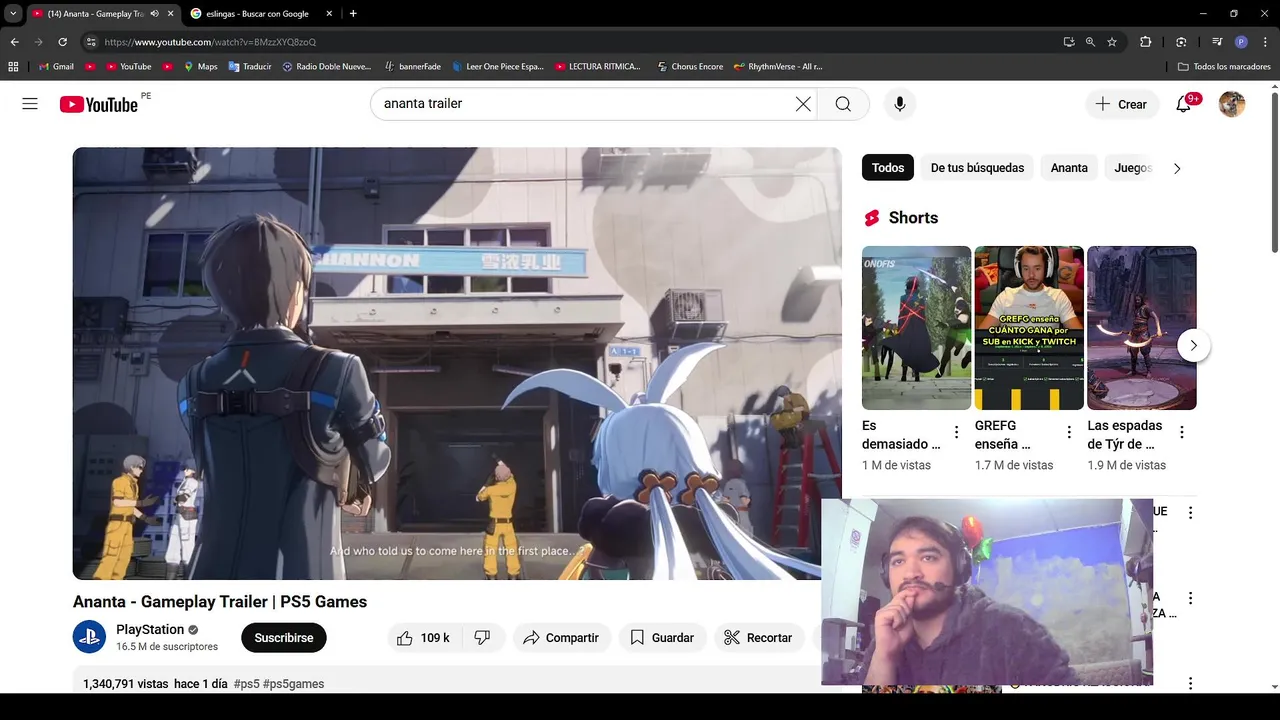Go back using the browser back arrow
1280x720 pixels.
14,42
